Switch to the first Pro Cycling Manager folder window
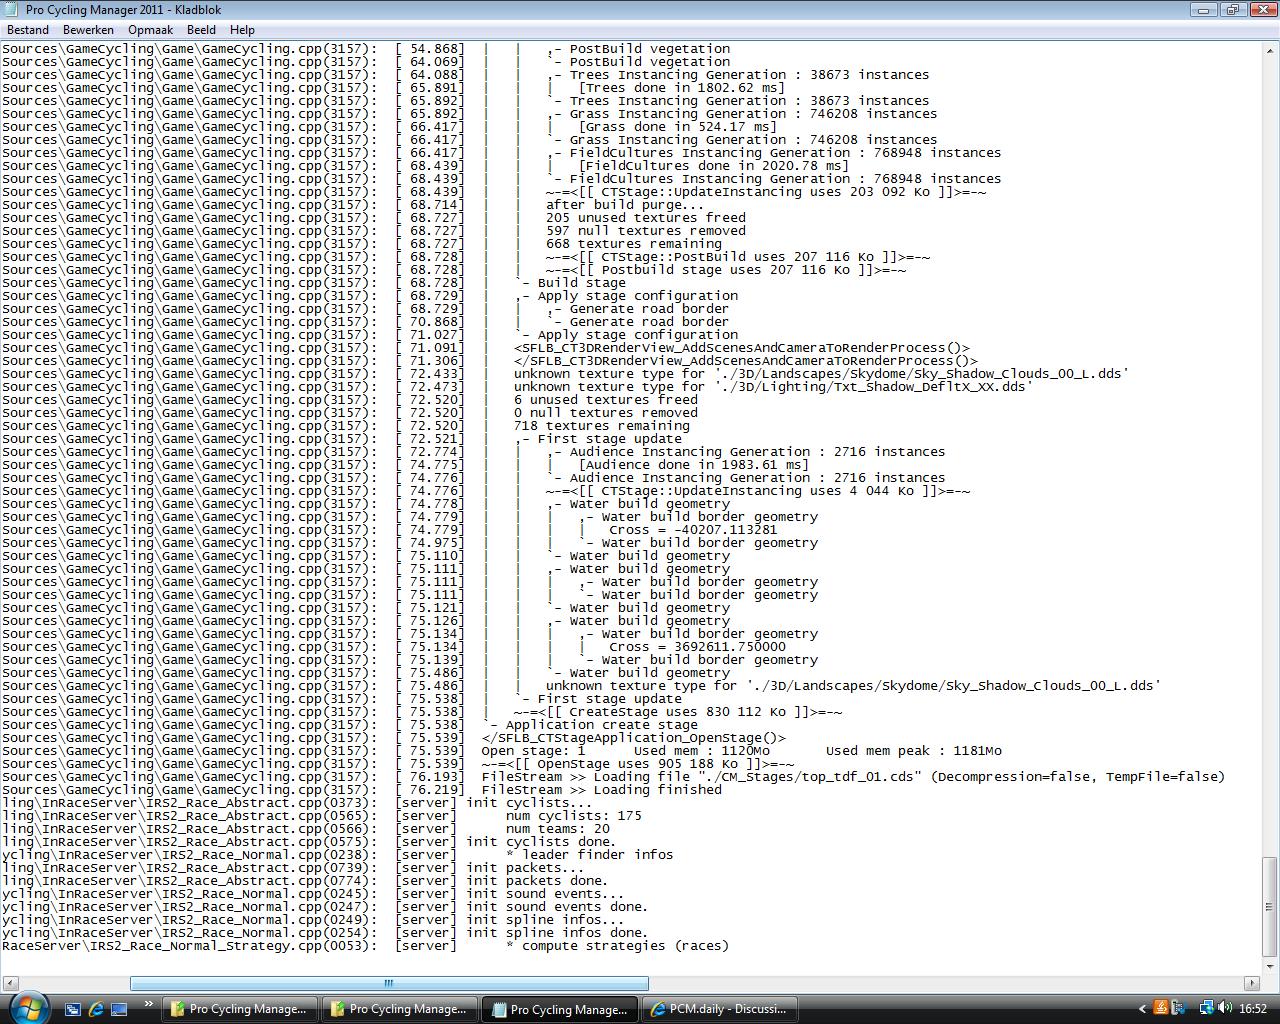1280x1024 pixels. point(240,1009)
